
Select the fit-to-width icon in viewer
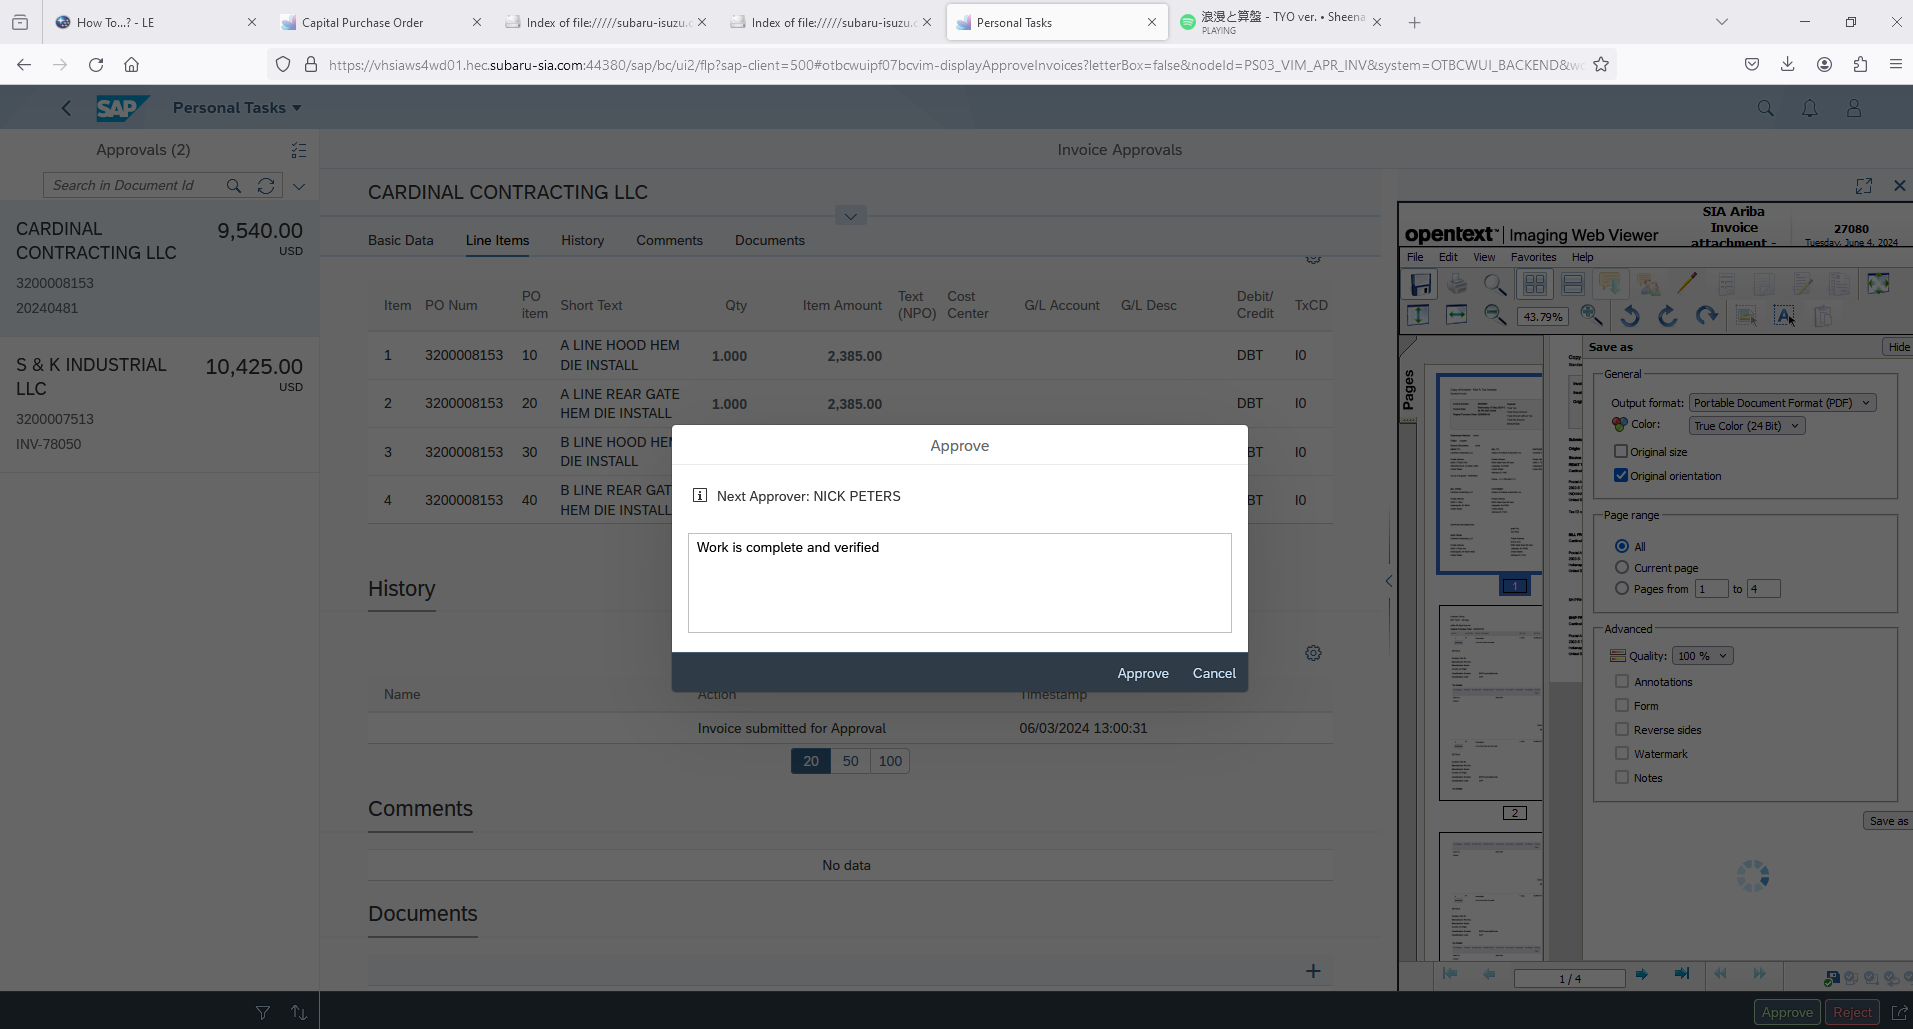tap(1457, 316)
